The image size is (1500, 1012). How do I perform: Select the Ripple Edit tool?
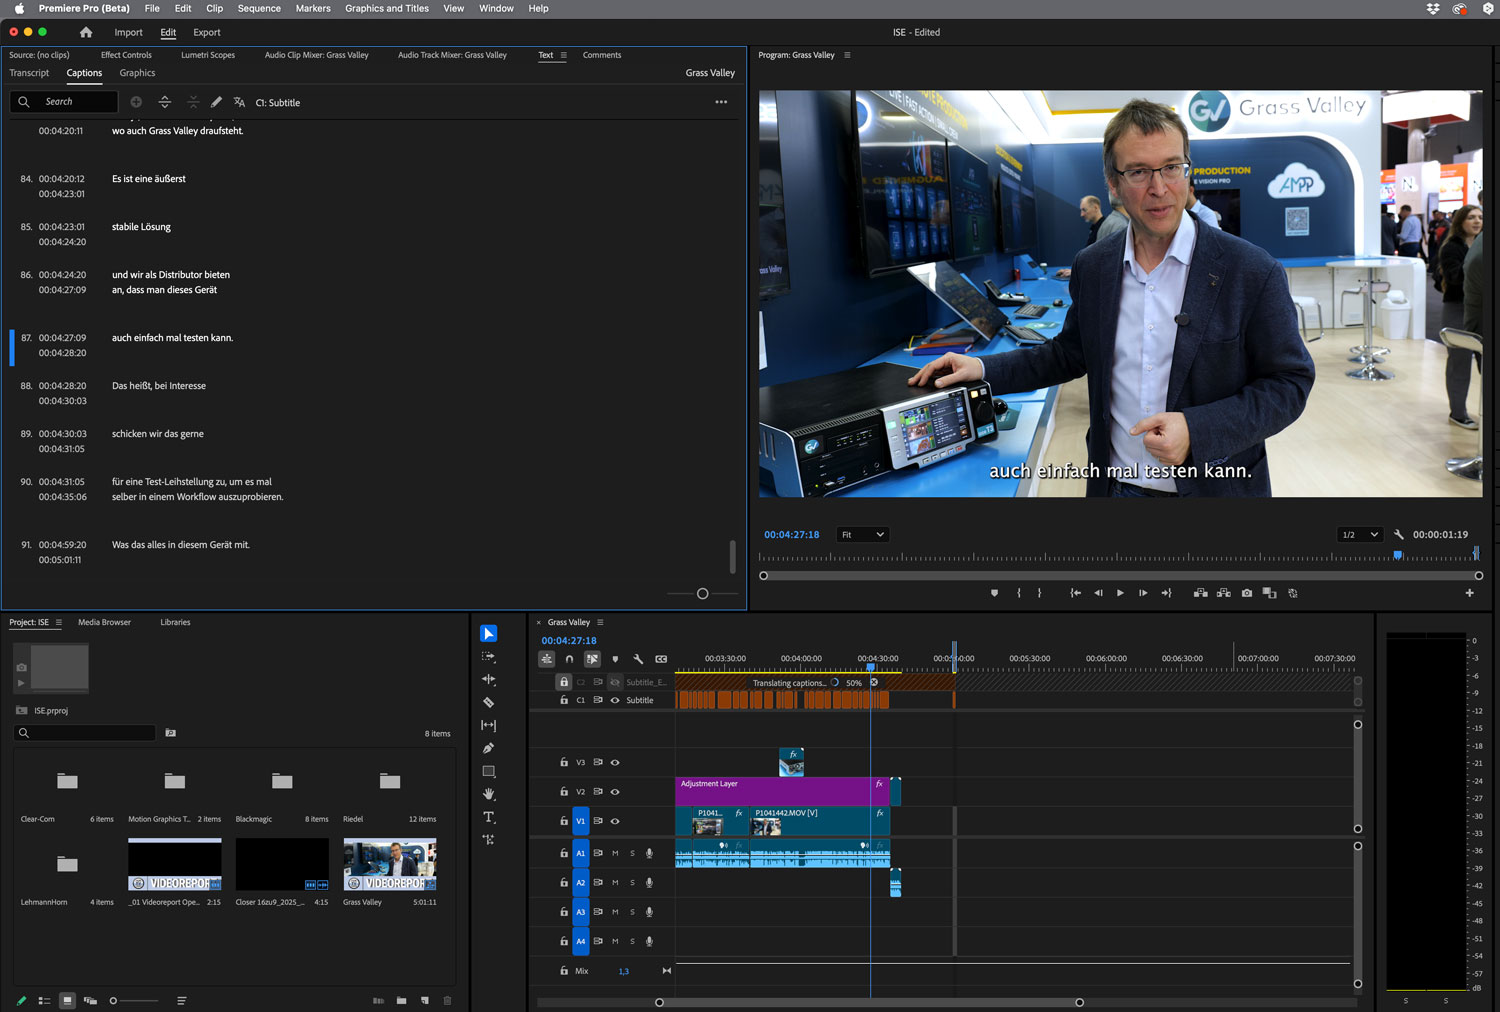point(488,679)
